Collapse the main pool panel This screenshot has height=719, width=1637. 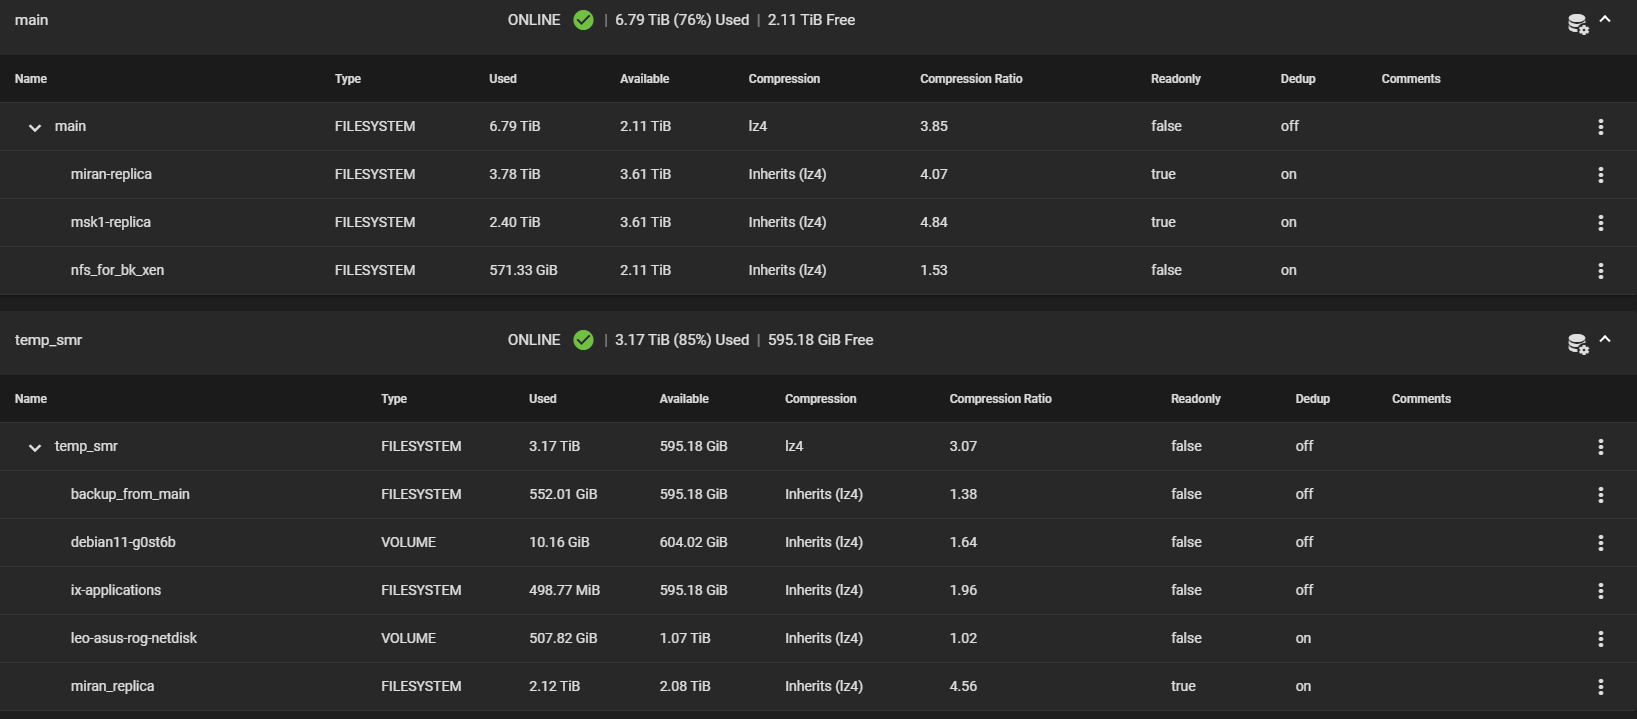[1605, 19]
